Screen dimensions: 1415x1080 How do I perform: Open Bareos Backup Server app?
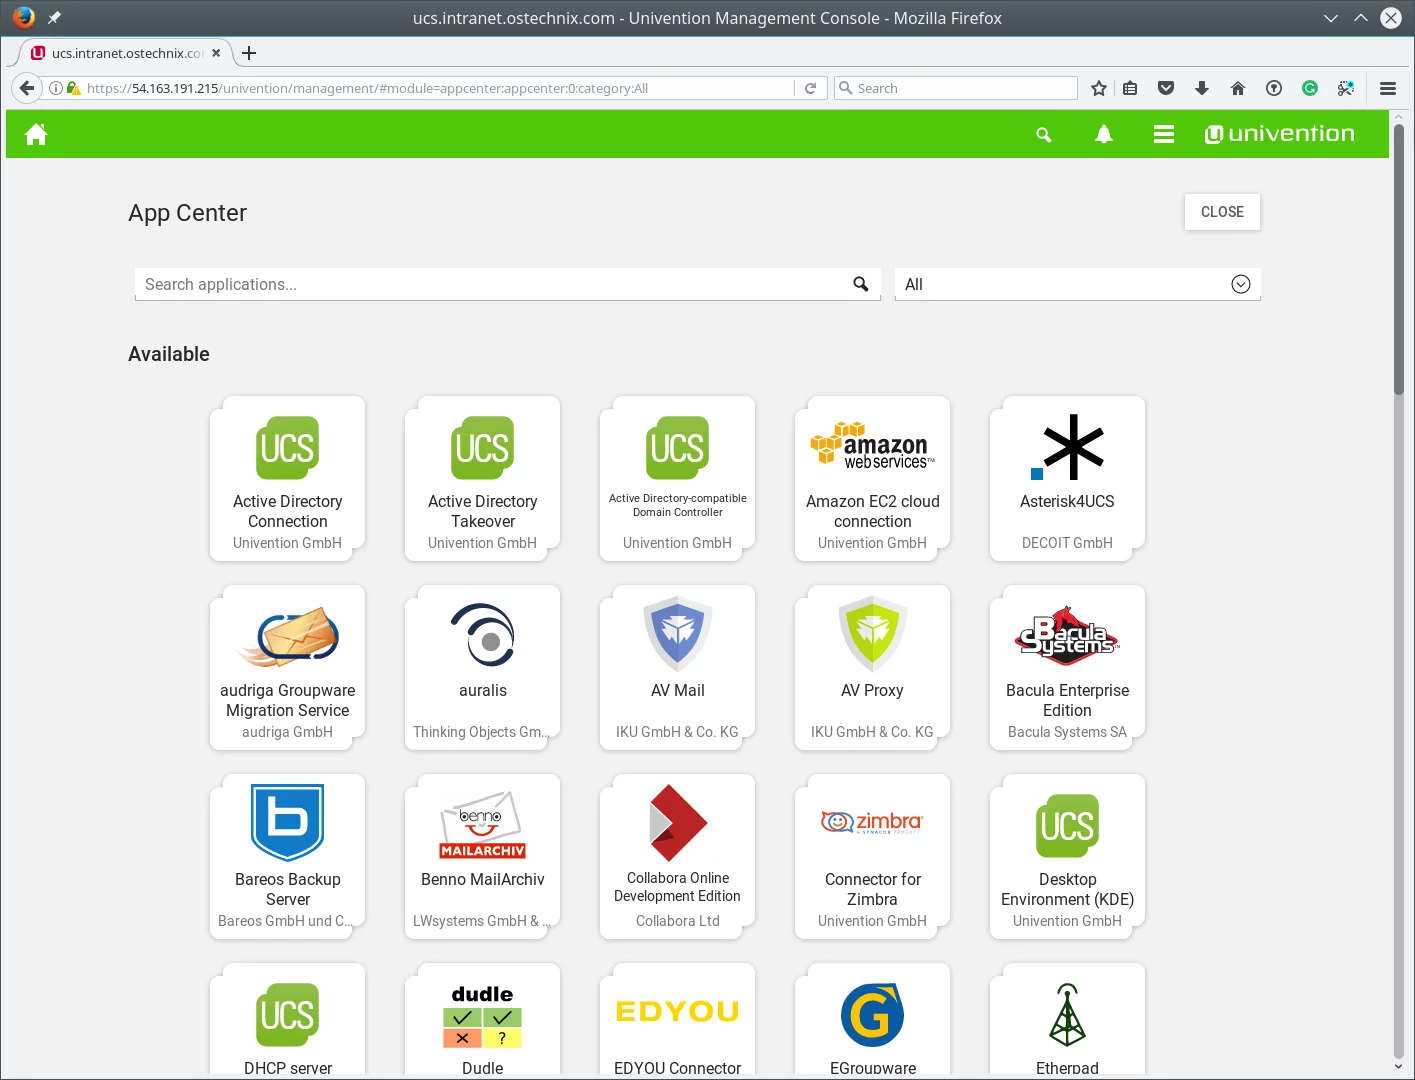point(287,856)
